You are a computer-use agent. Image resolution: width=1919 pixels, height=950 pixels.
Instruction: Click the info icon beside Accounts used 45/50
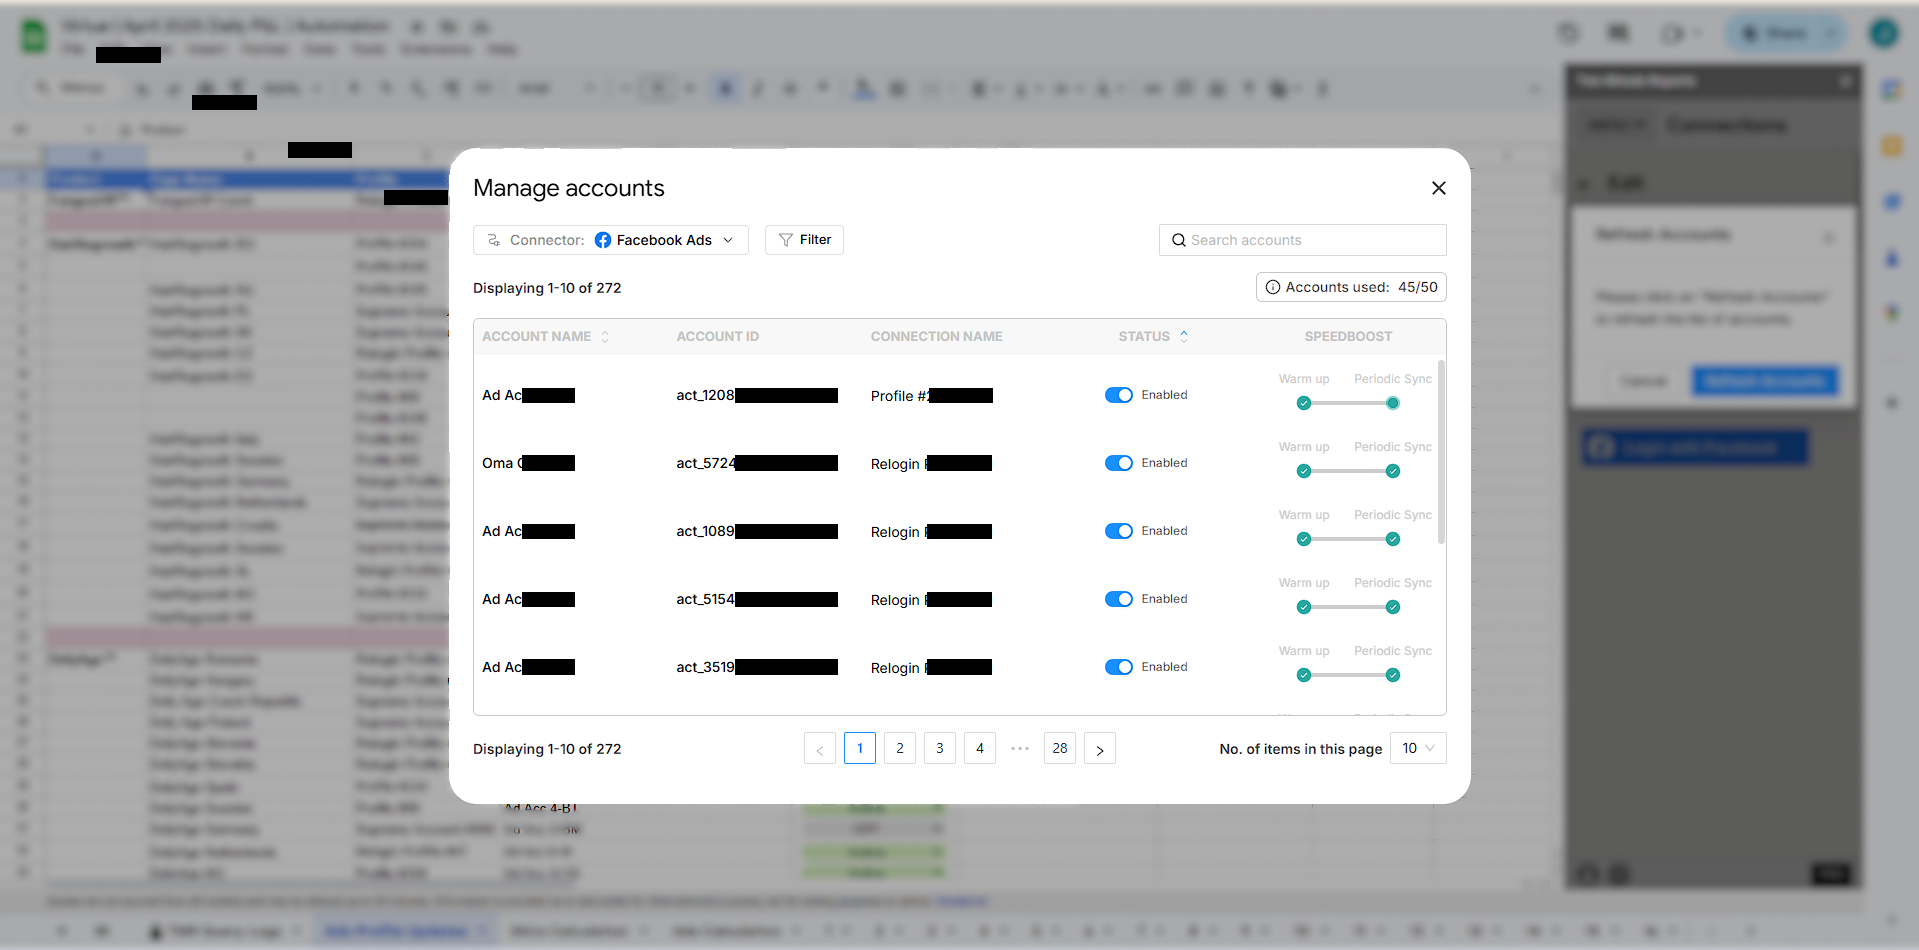(1272, 287)
